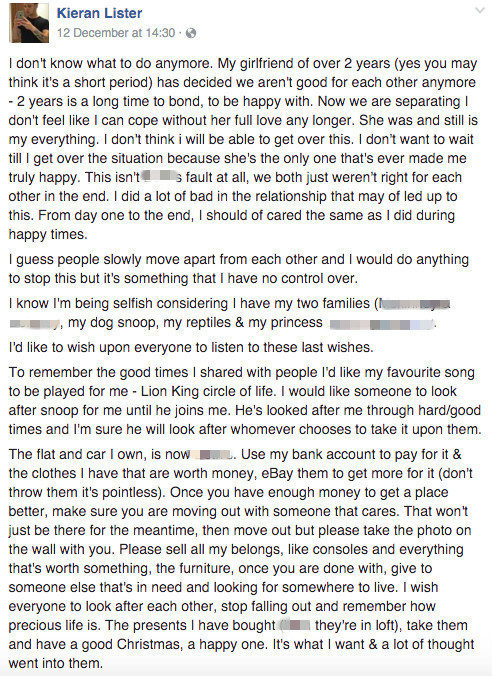
Task: Click the sentence "I'd like to wish upon everyone"
Action: (x=191, y=347)
